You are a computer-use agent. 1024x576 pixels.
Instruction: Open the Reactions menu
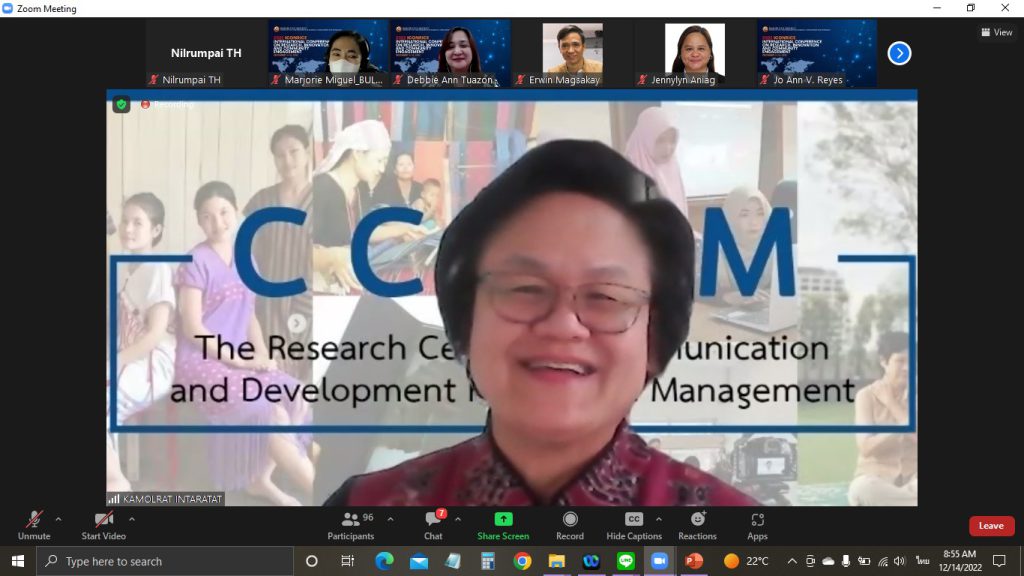[x=697, y=526]
